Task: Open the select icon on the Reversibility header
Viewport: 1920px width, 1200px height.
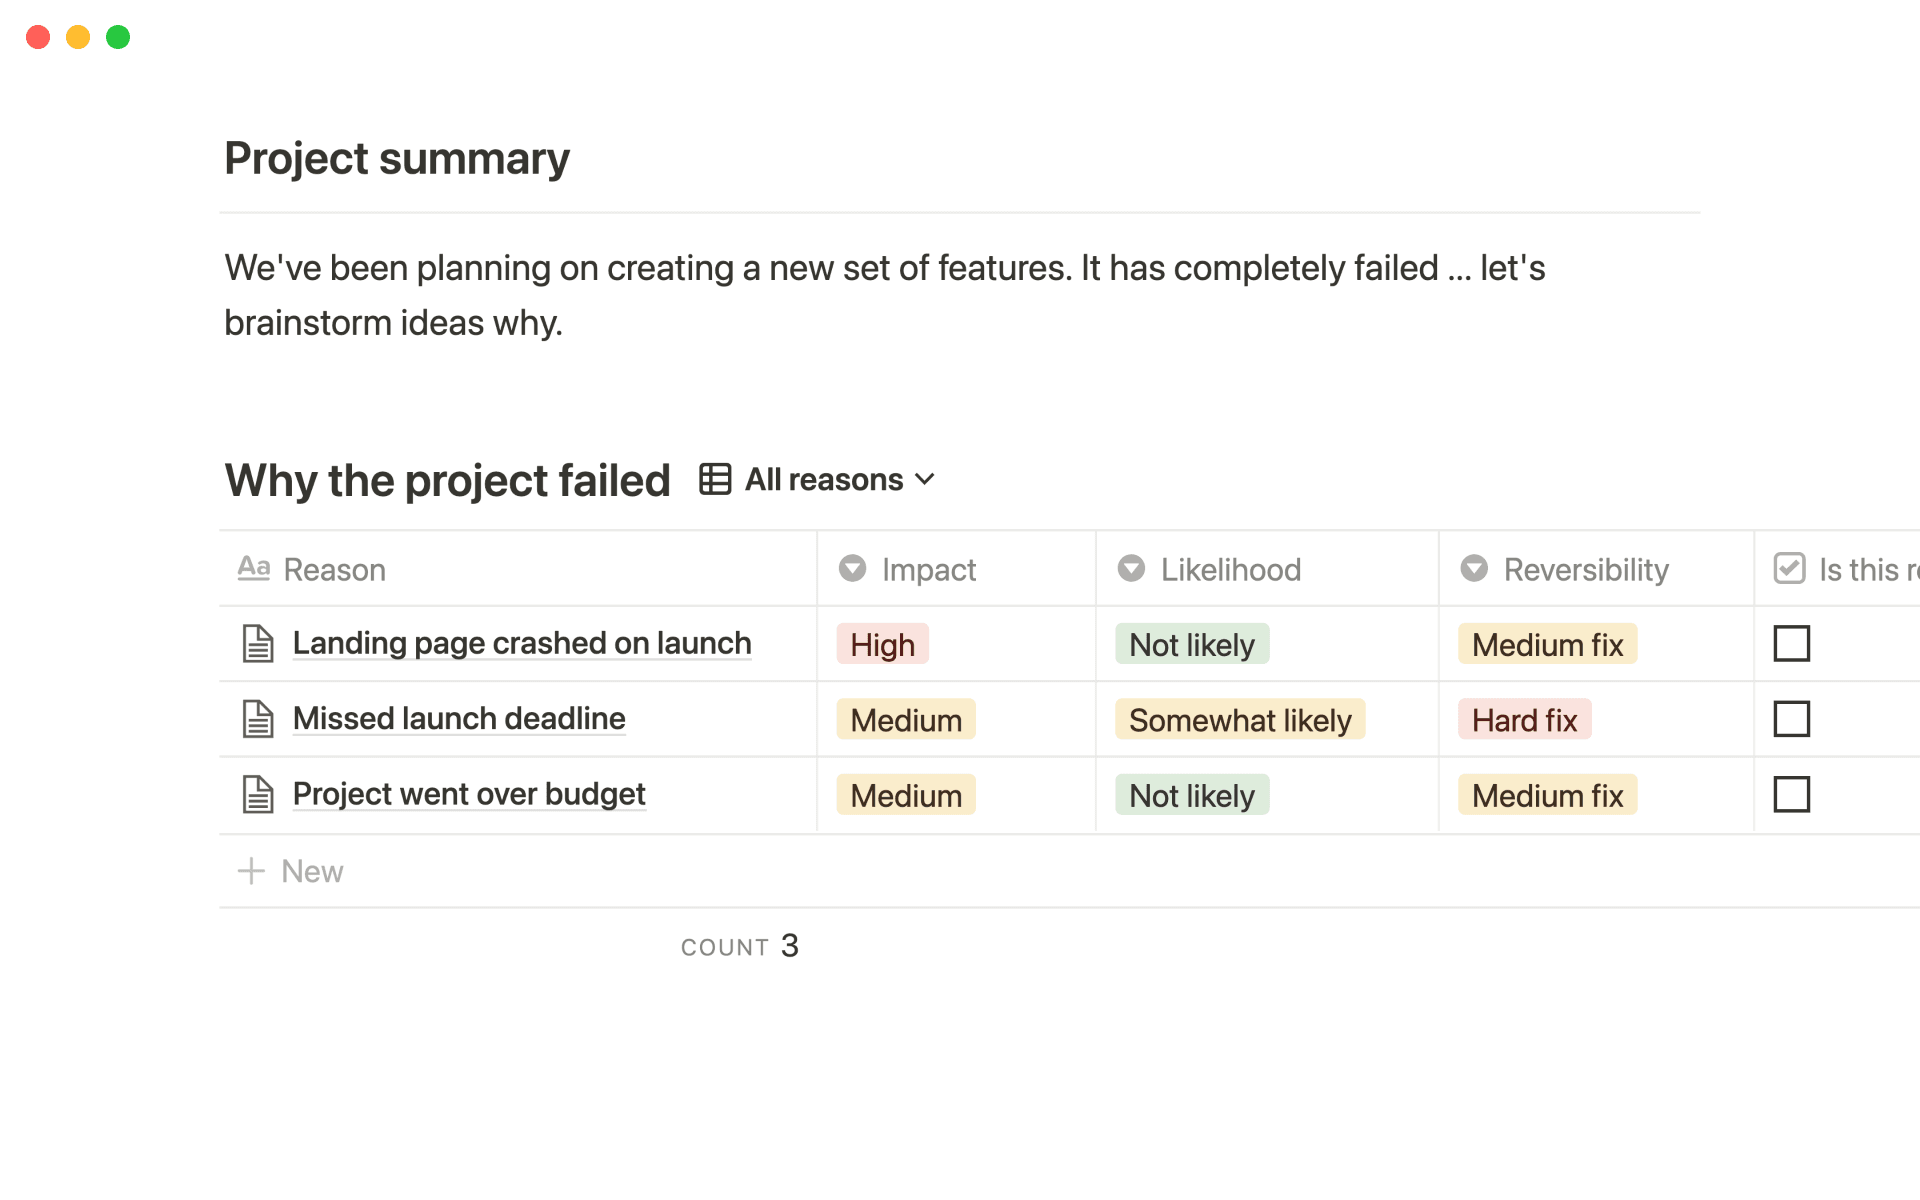Action: click(1474, 568)
